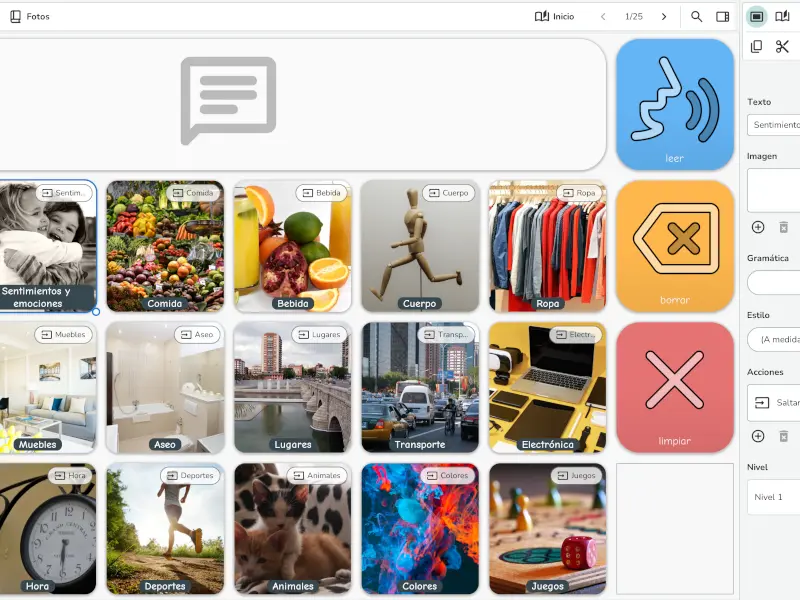
Task: Click the Texto input field
Action: pos(774,124)
